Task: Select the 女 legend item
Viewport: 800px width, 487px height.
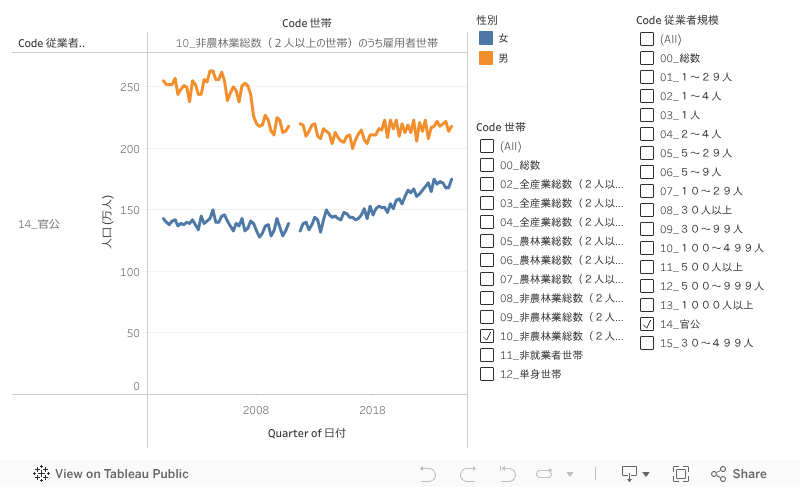Action: click(503, 37)
